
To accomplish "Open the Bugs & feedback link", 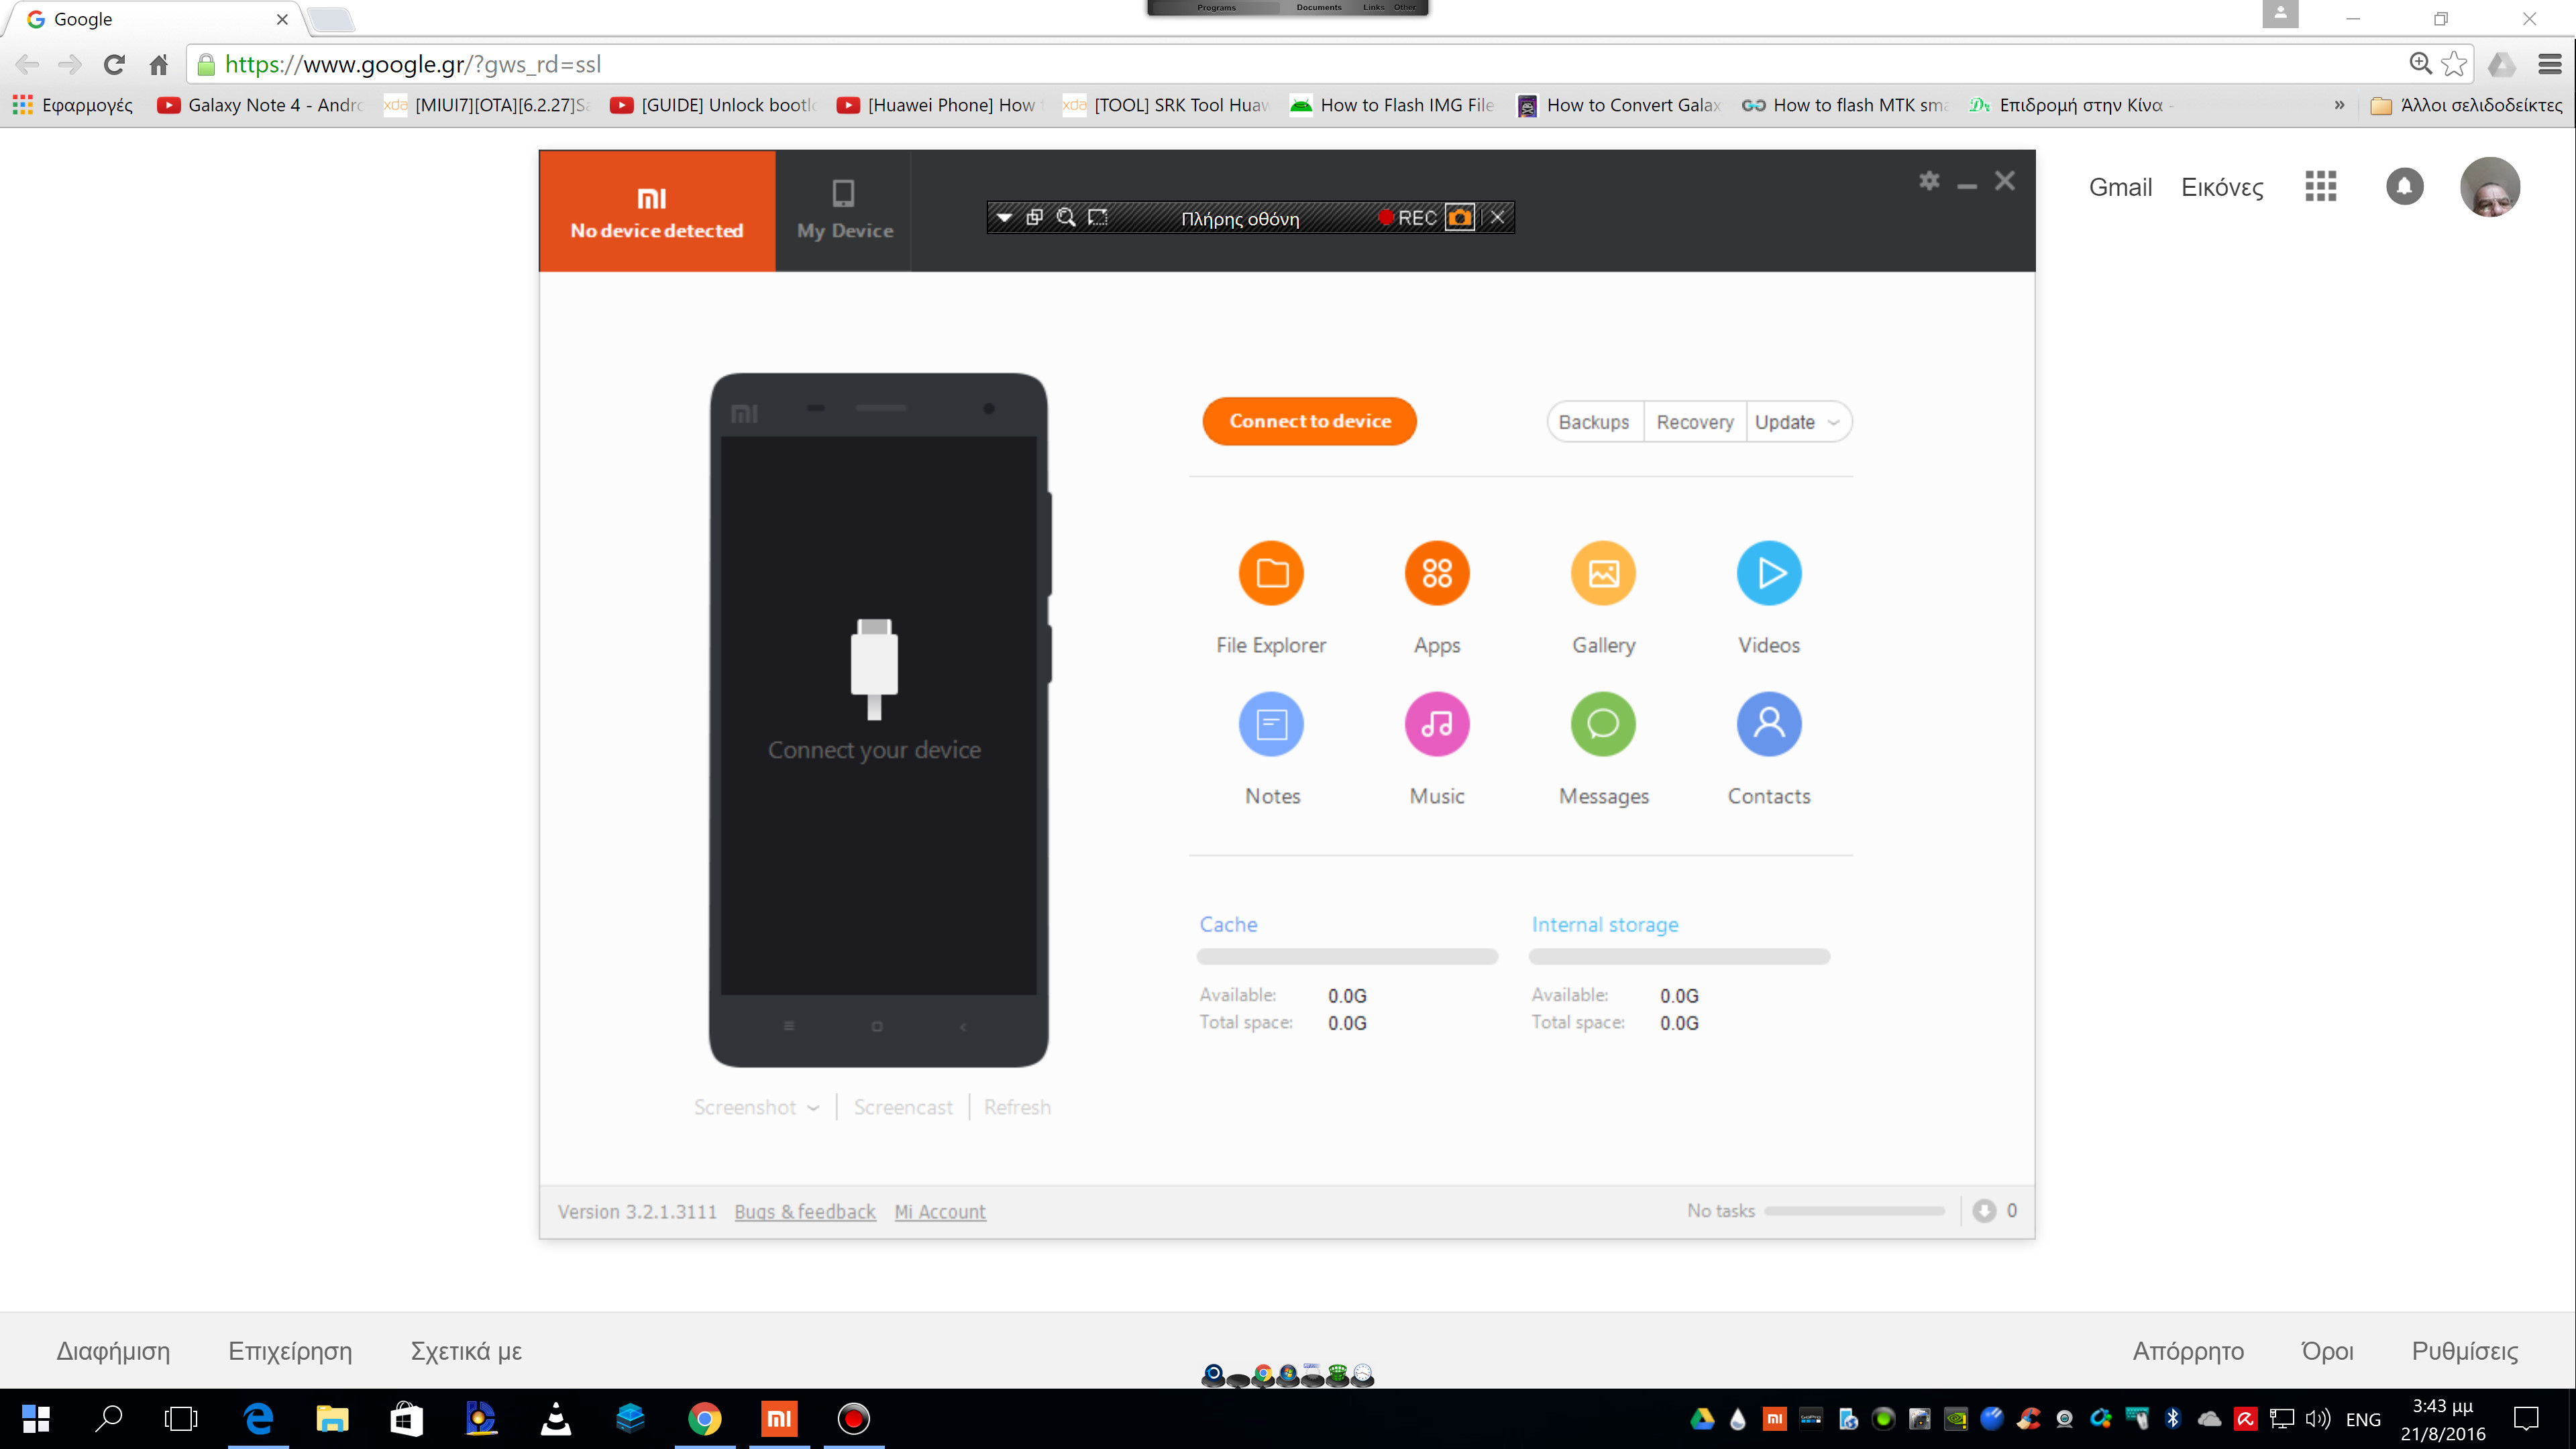I will [804, 1212].
